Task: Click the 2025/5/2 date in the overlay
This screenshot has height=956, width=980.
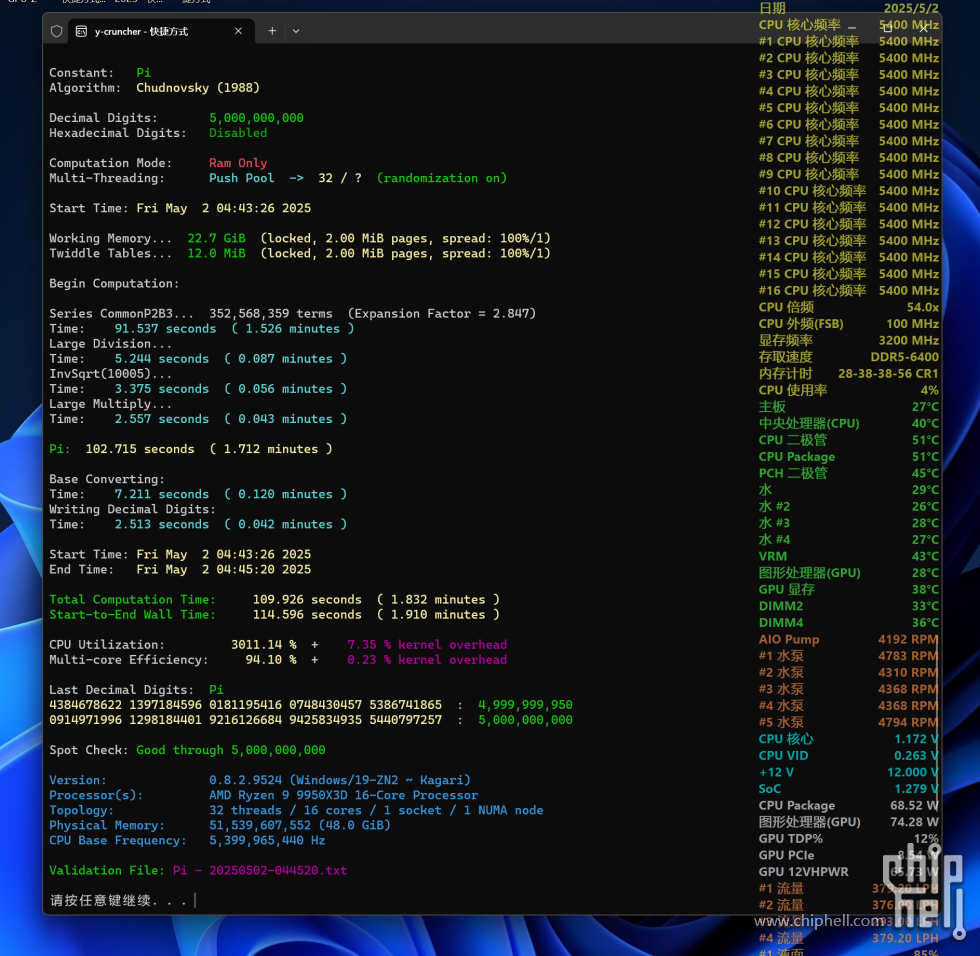Action: [911, 8]
